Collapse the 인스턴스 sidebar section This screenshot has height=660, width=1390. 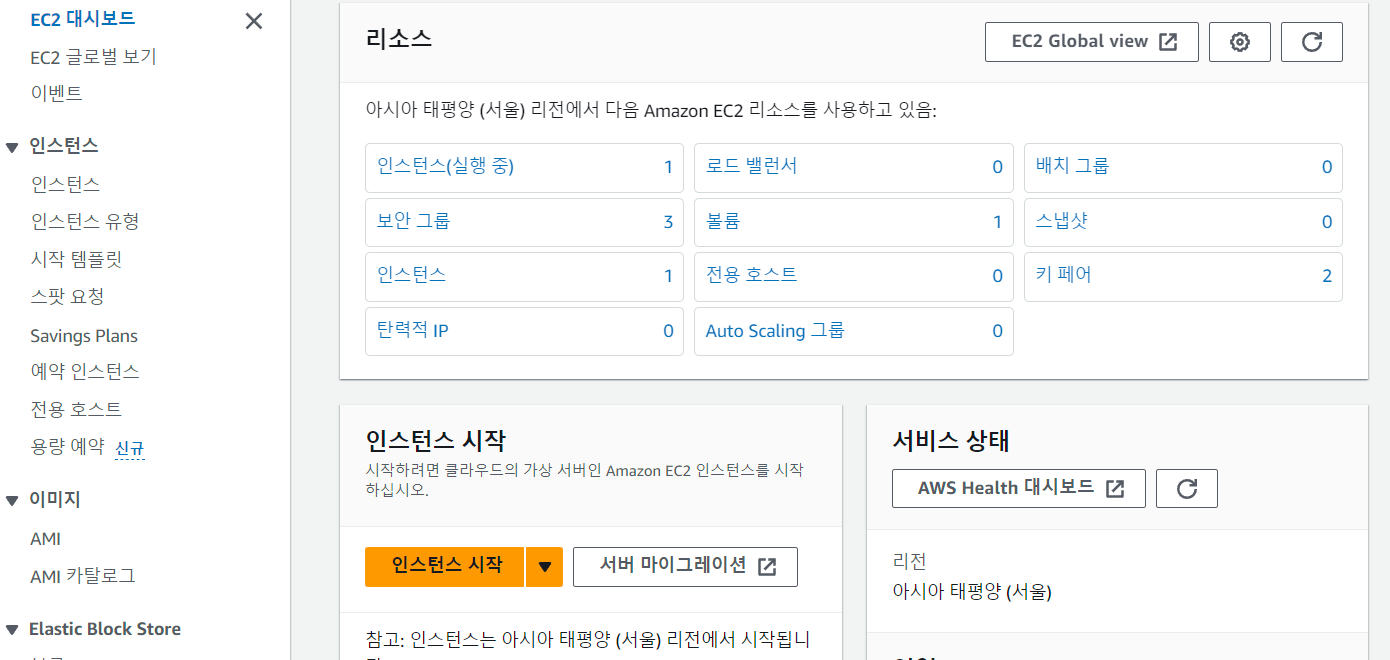[12, 147]
